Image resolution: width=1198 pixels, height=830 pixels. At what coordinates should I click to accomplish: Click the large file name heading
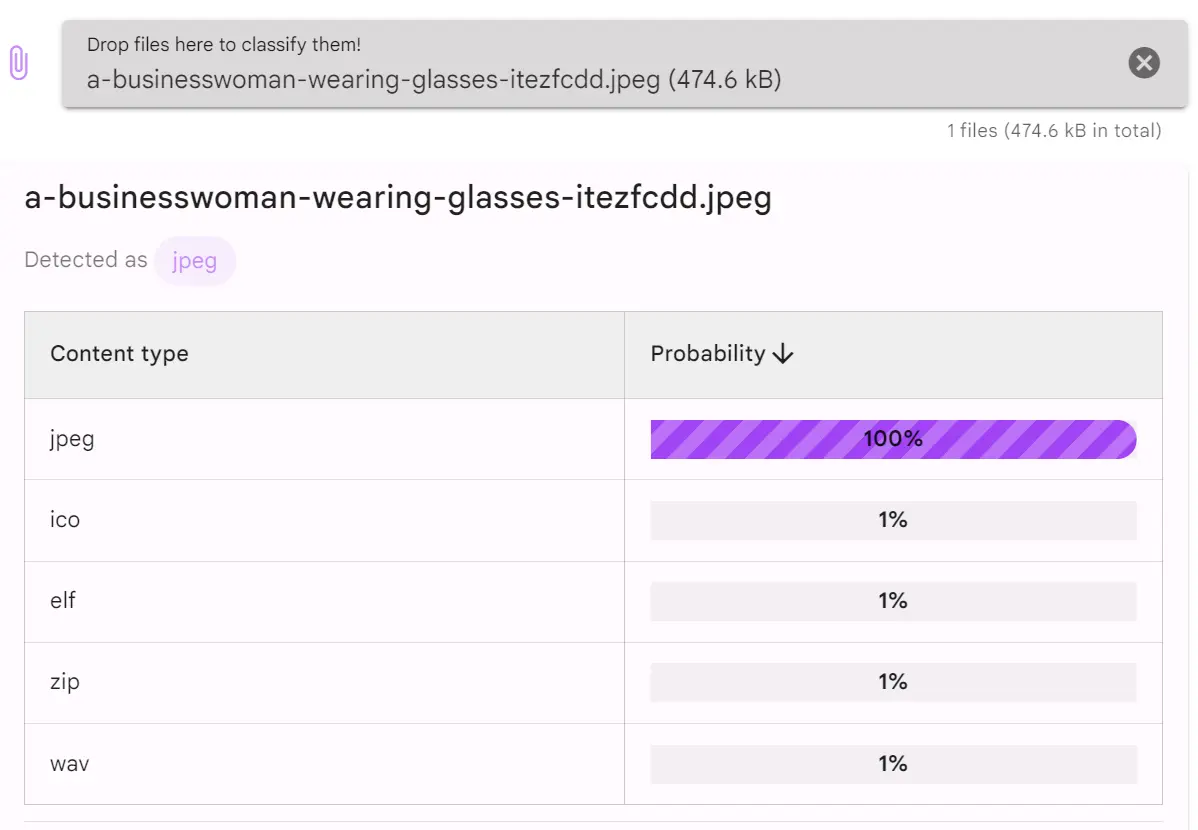point(398,198)
